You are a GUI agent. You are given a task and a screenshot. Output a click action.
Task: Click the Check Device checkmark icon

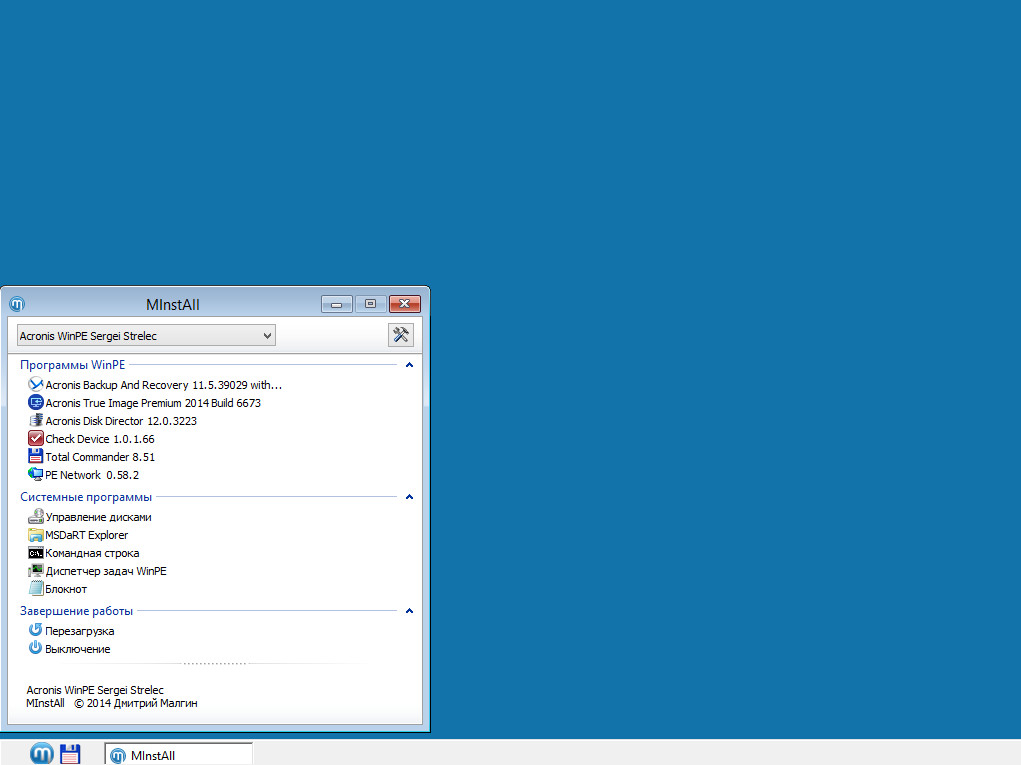click(x=36, y=438)
